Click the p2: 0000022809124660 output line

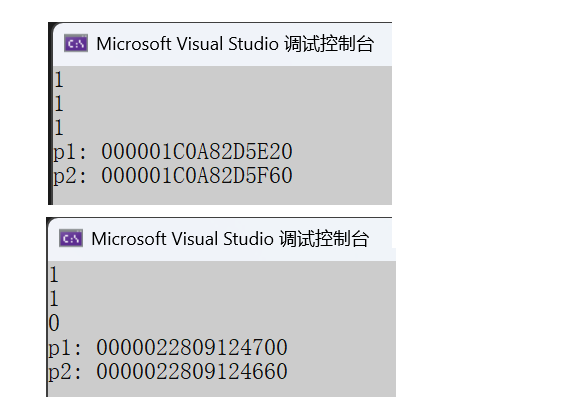pos(168,371)
